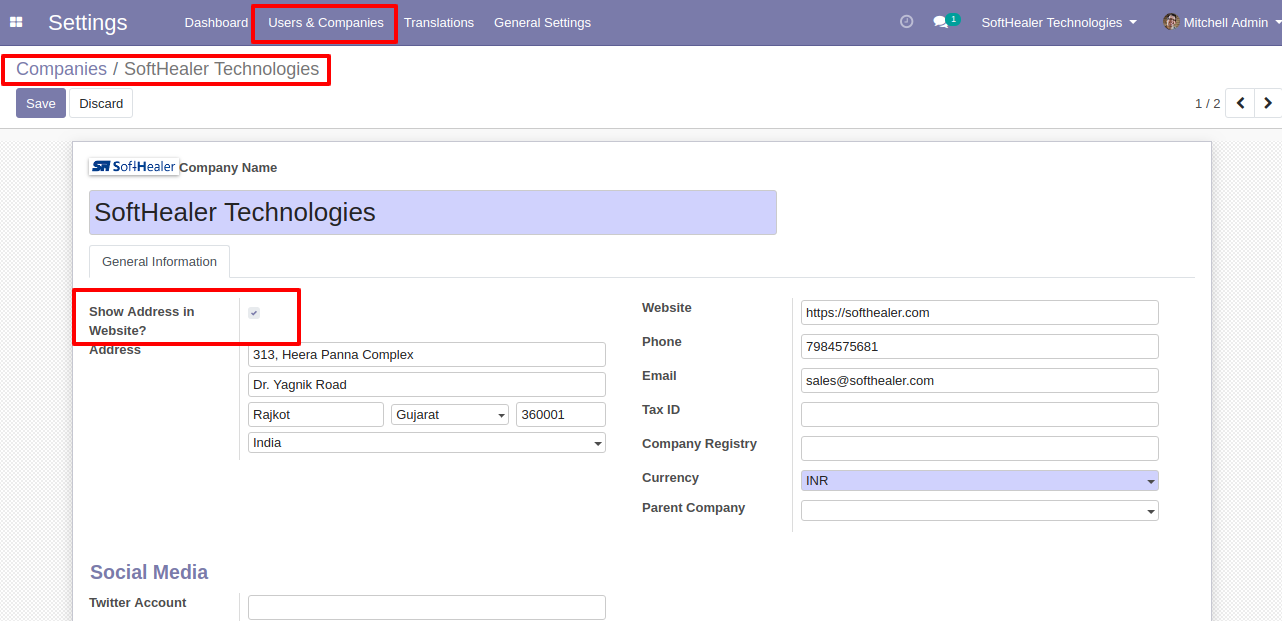Screen dimensions: 1282x621
Task: Open the apps grid menu icon
Action: 16,22
